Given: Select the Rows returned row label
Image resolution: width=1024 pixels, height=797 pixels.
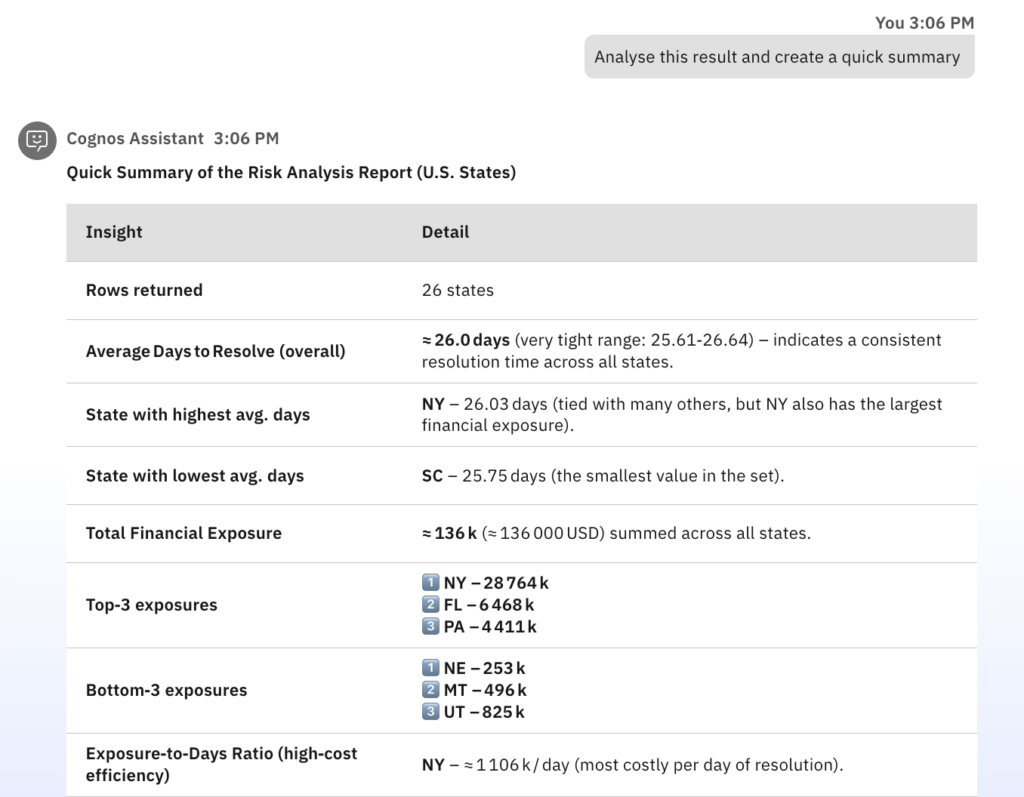Looking at the screenshot, I should 144,290.
